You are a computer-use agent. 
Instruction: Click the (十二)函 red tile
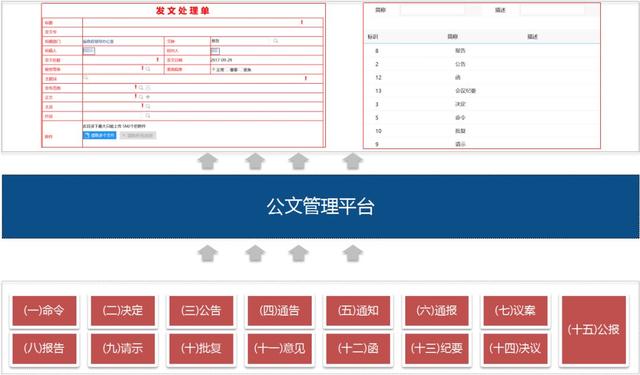358,348
